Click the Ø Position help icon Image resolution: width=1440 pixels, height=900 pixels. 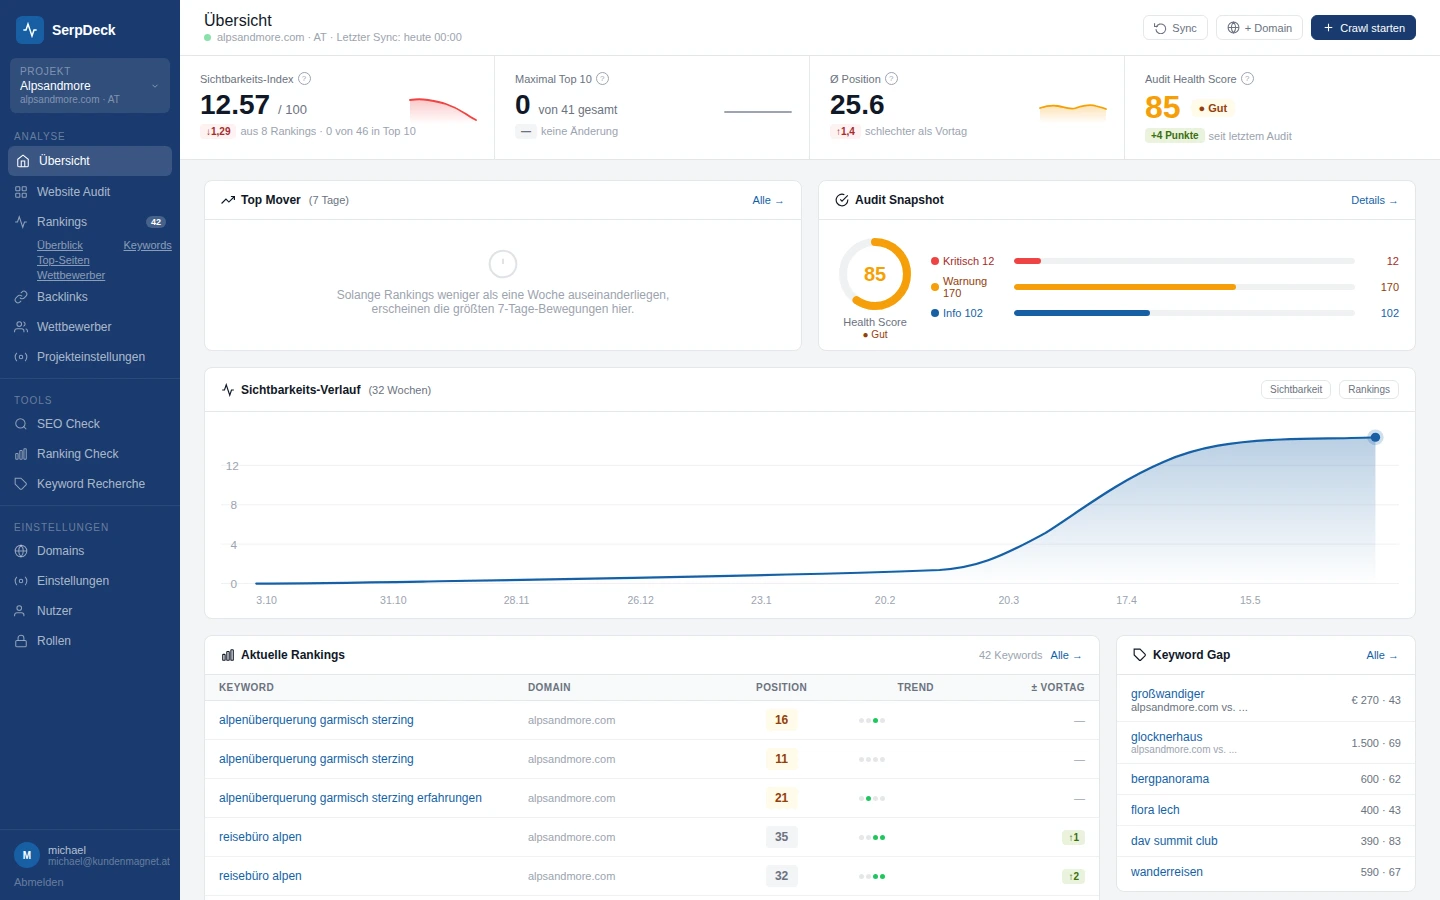(x=891, y=79)
